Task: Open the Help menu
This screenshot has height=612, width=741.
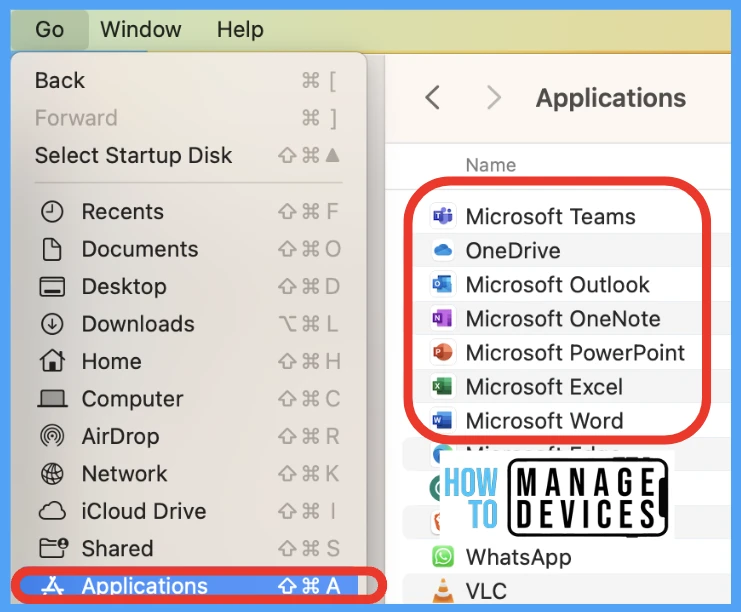Action: (x=240, y=30)
